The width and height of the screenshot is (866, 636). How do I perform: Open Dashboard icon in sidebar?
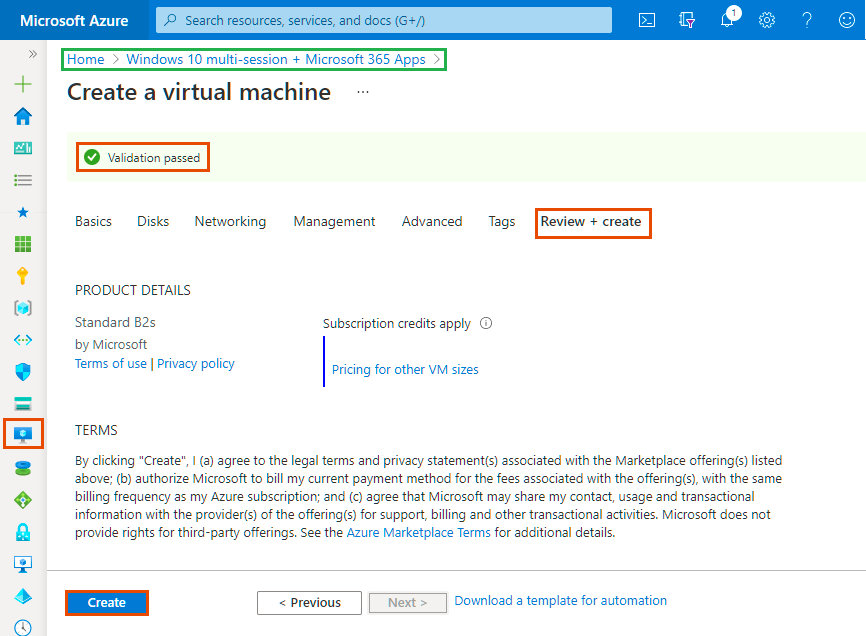point(23,148)
